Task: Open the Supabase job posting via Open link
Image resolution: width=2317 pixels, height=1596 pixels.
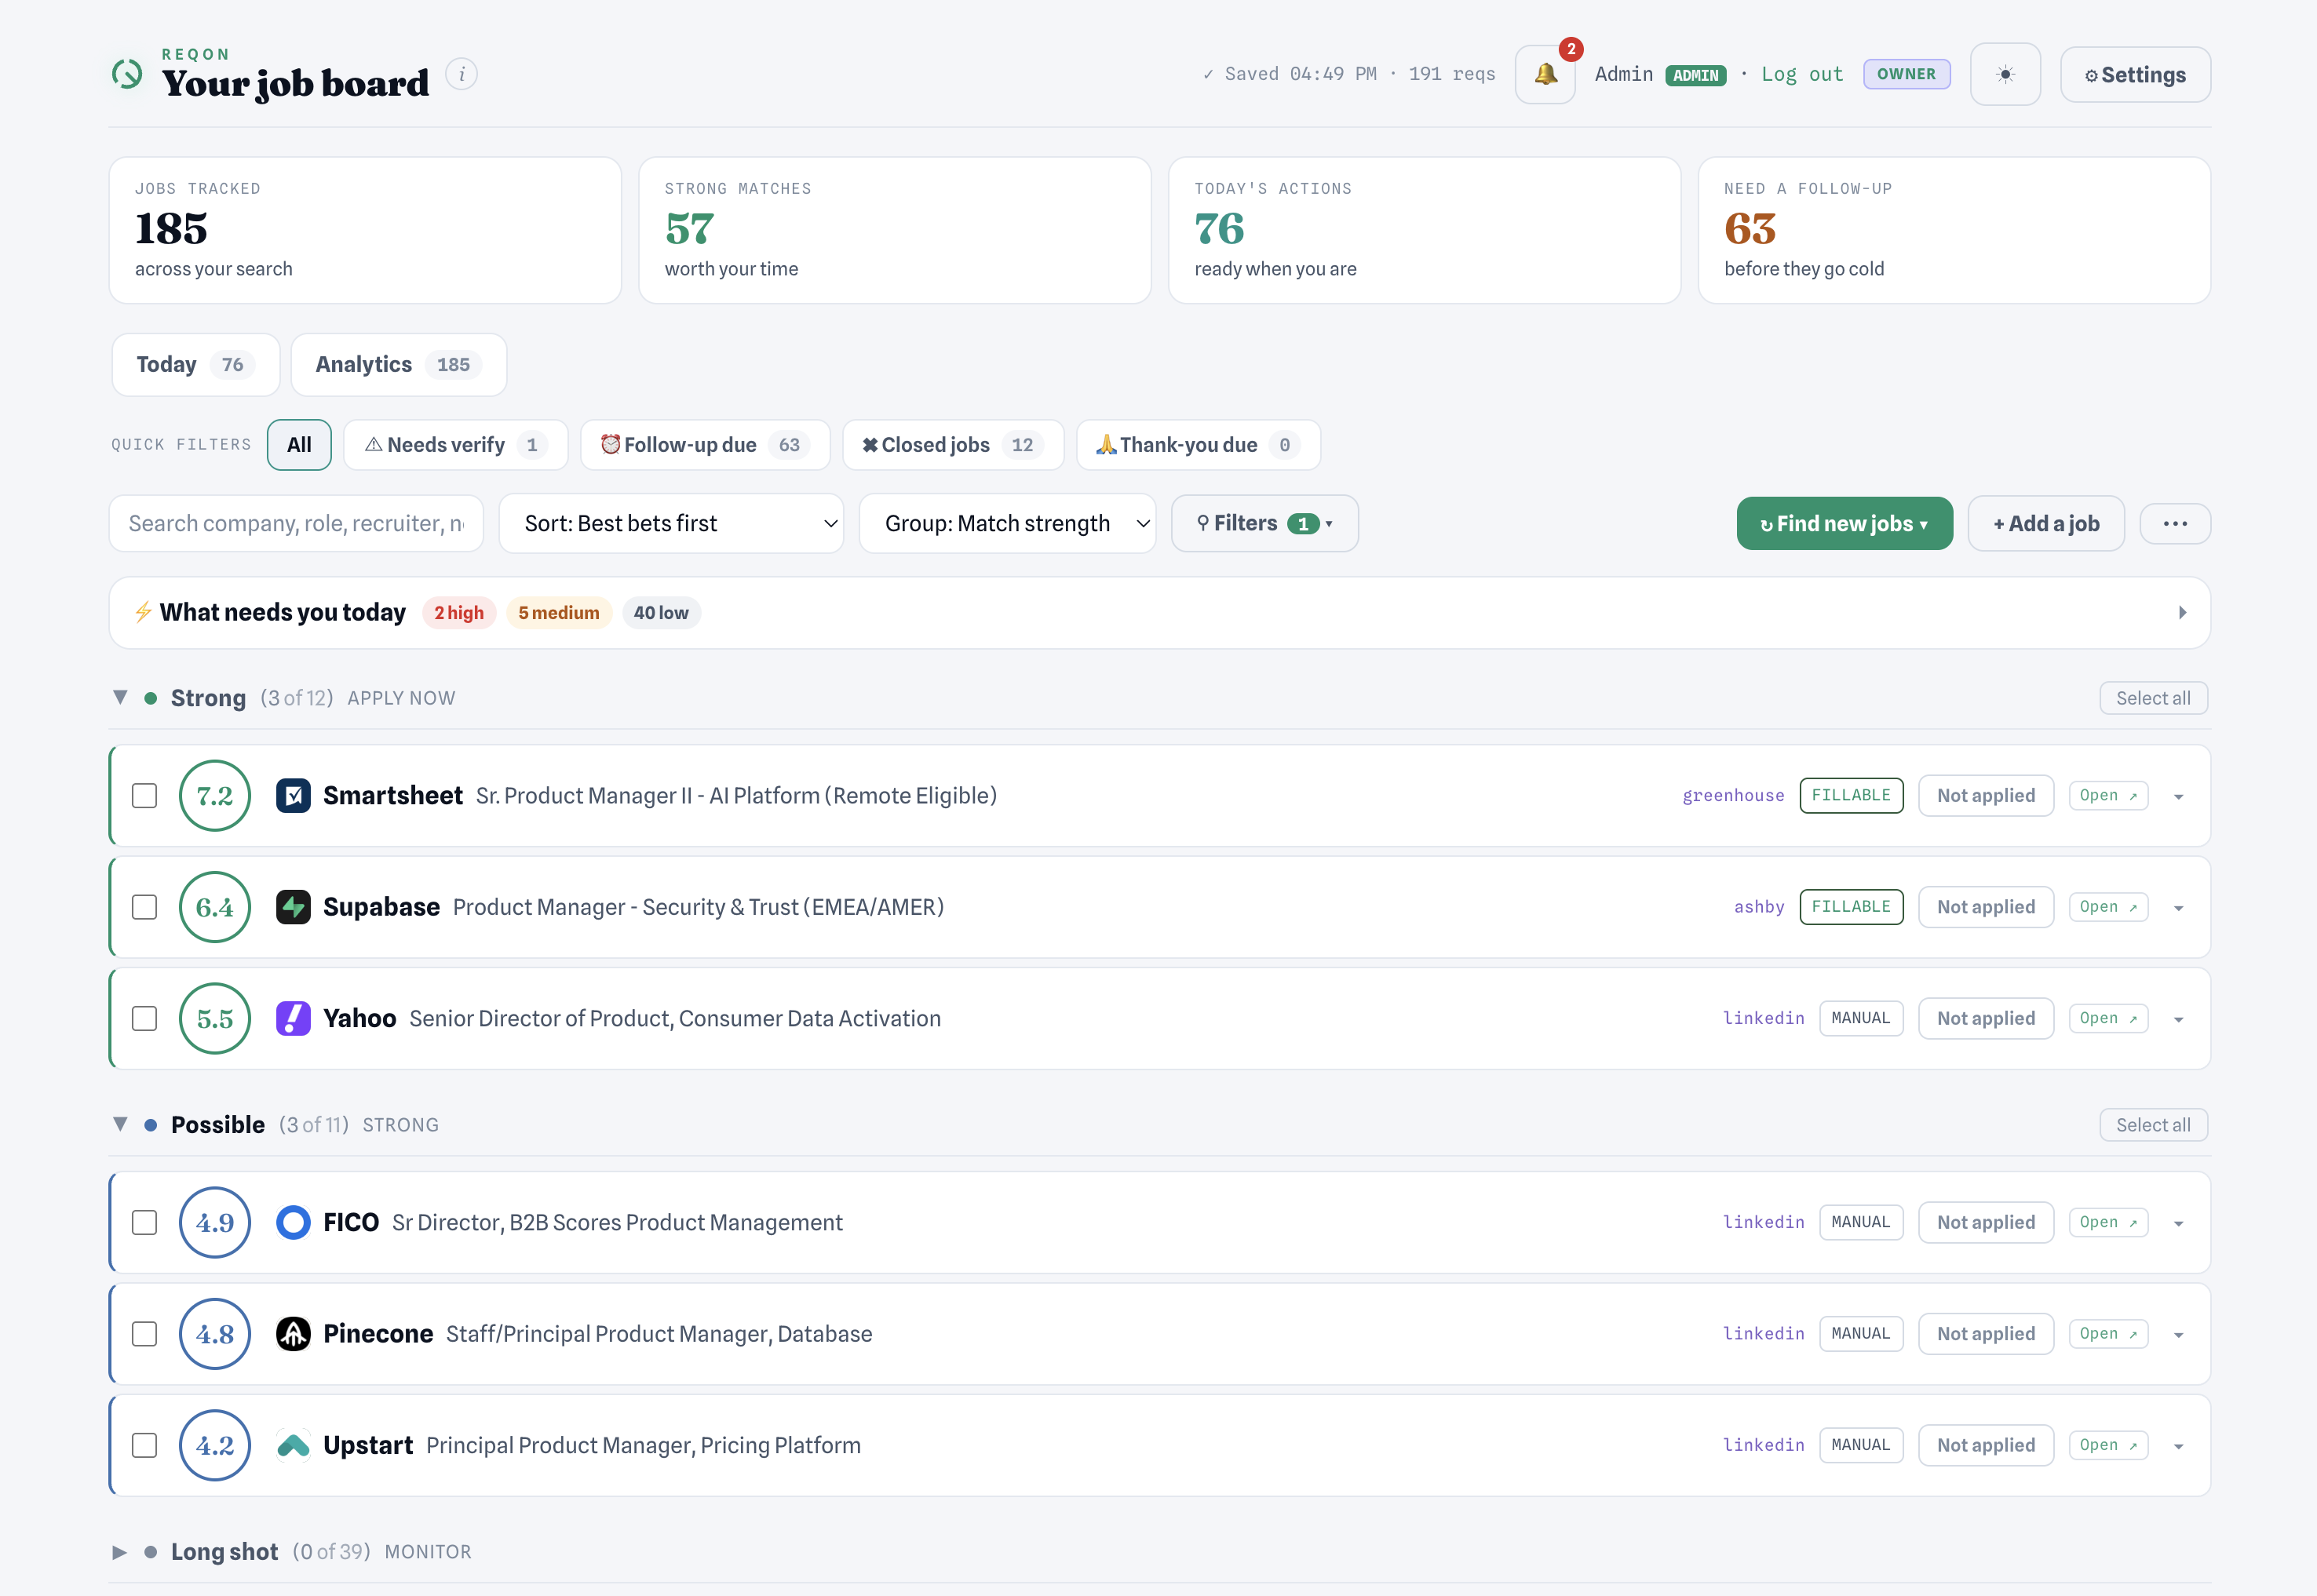Action: pos(2108,907)
